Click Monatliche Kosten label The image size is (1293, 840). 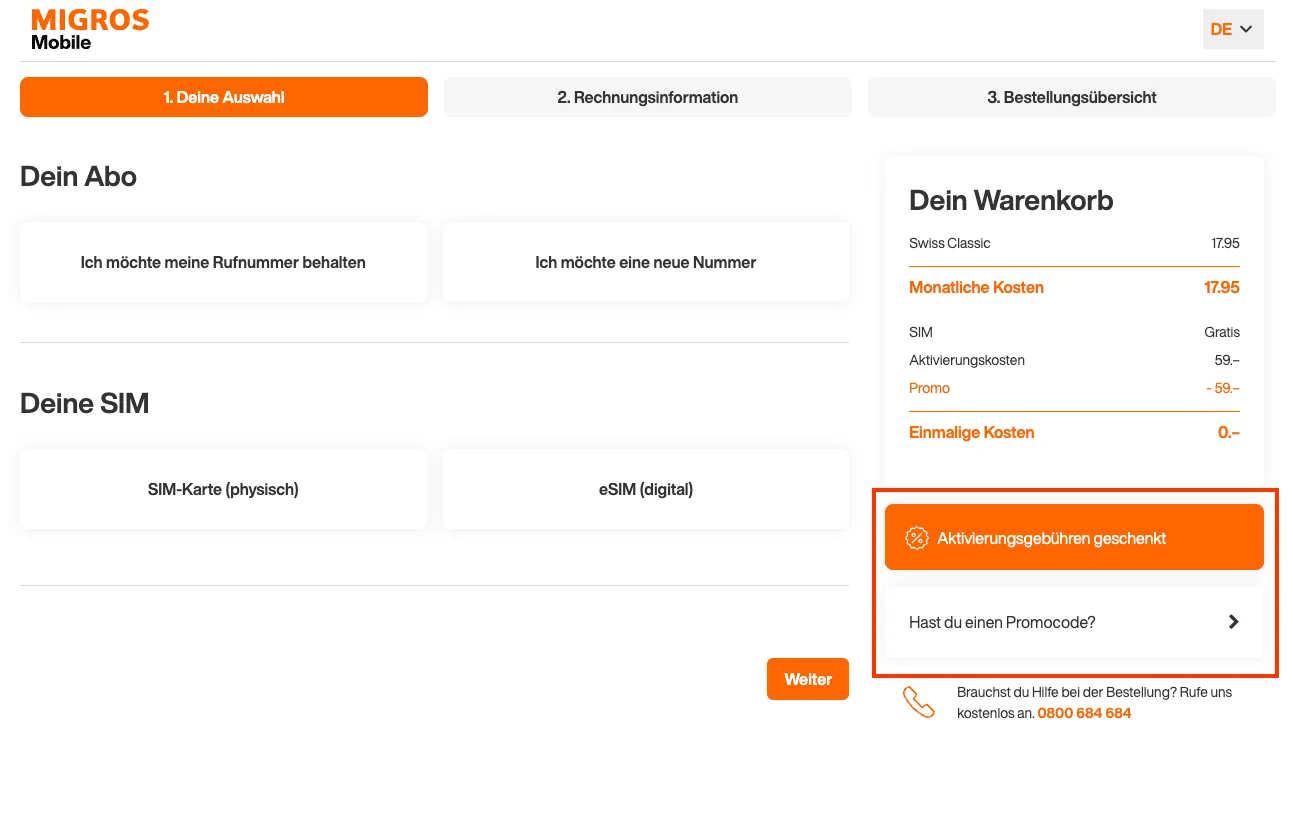[x=976, y=287]
